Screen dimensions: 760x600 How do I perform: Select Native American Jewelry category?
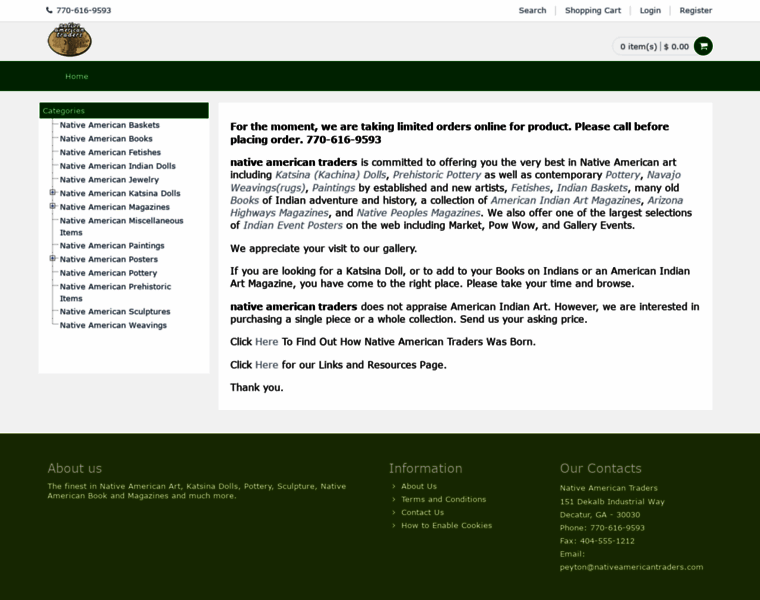(x=109, y=179)
